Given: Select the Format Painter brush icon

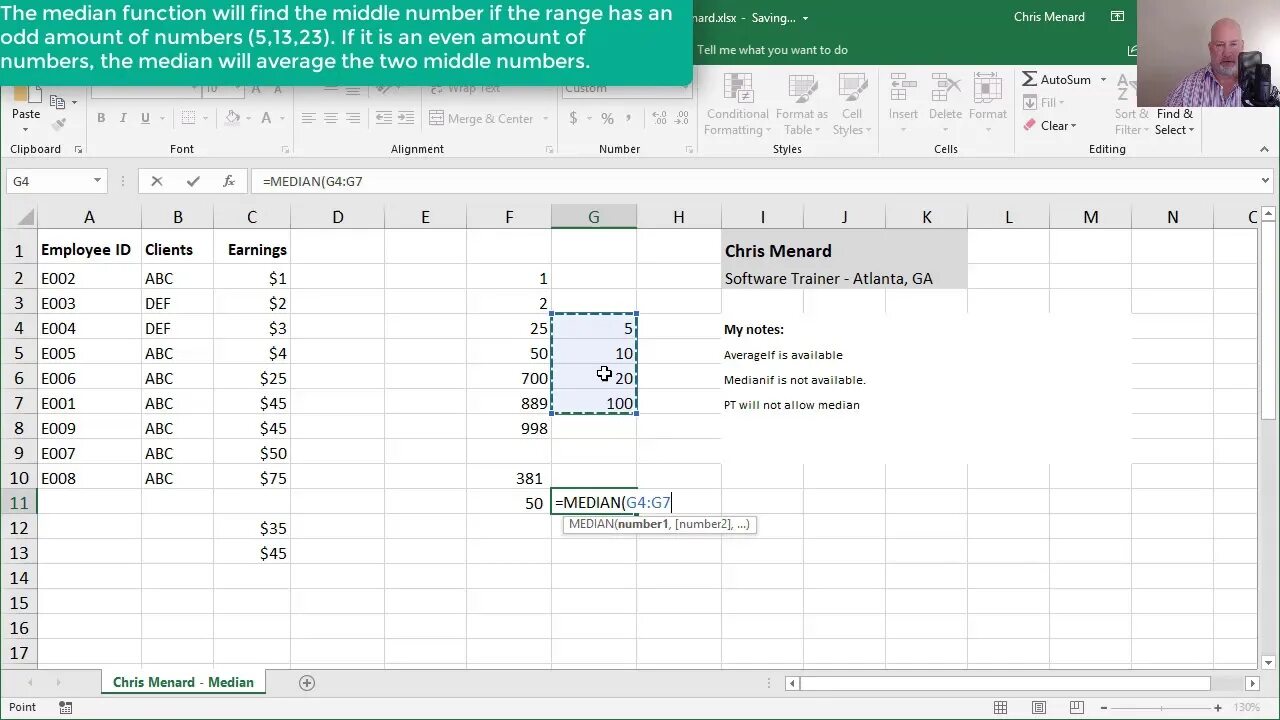Looking at the screenshot, I should tap(58, 123).
